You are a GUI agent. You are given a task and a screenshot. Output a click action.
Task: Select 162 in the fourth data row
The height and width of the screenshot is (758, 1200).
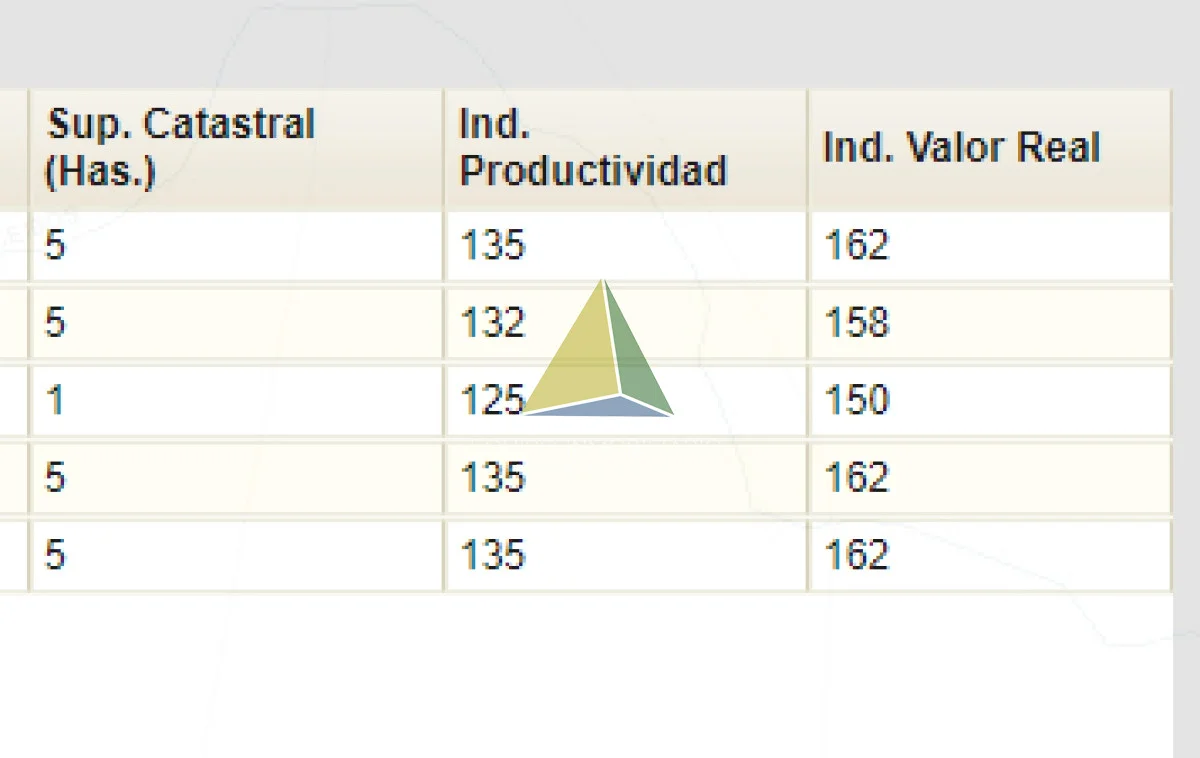(x=857, y=477)
